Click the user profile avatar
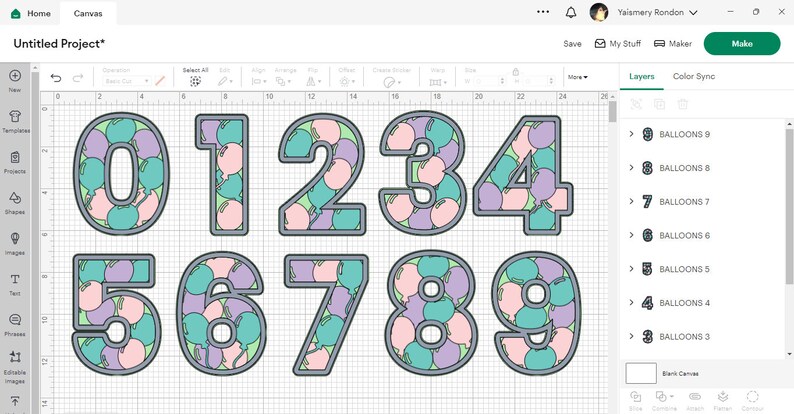The width and height of the screenshot is (794, 414). pyautogui.click(x=599, y=12)
